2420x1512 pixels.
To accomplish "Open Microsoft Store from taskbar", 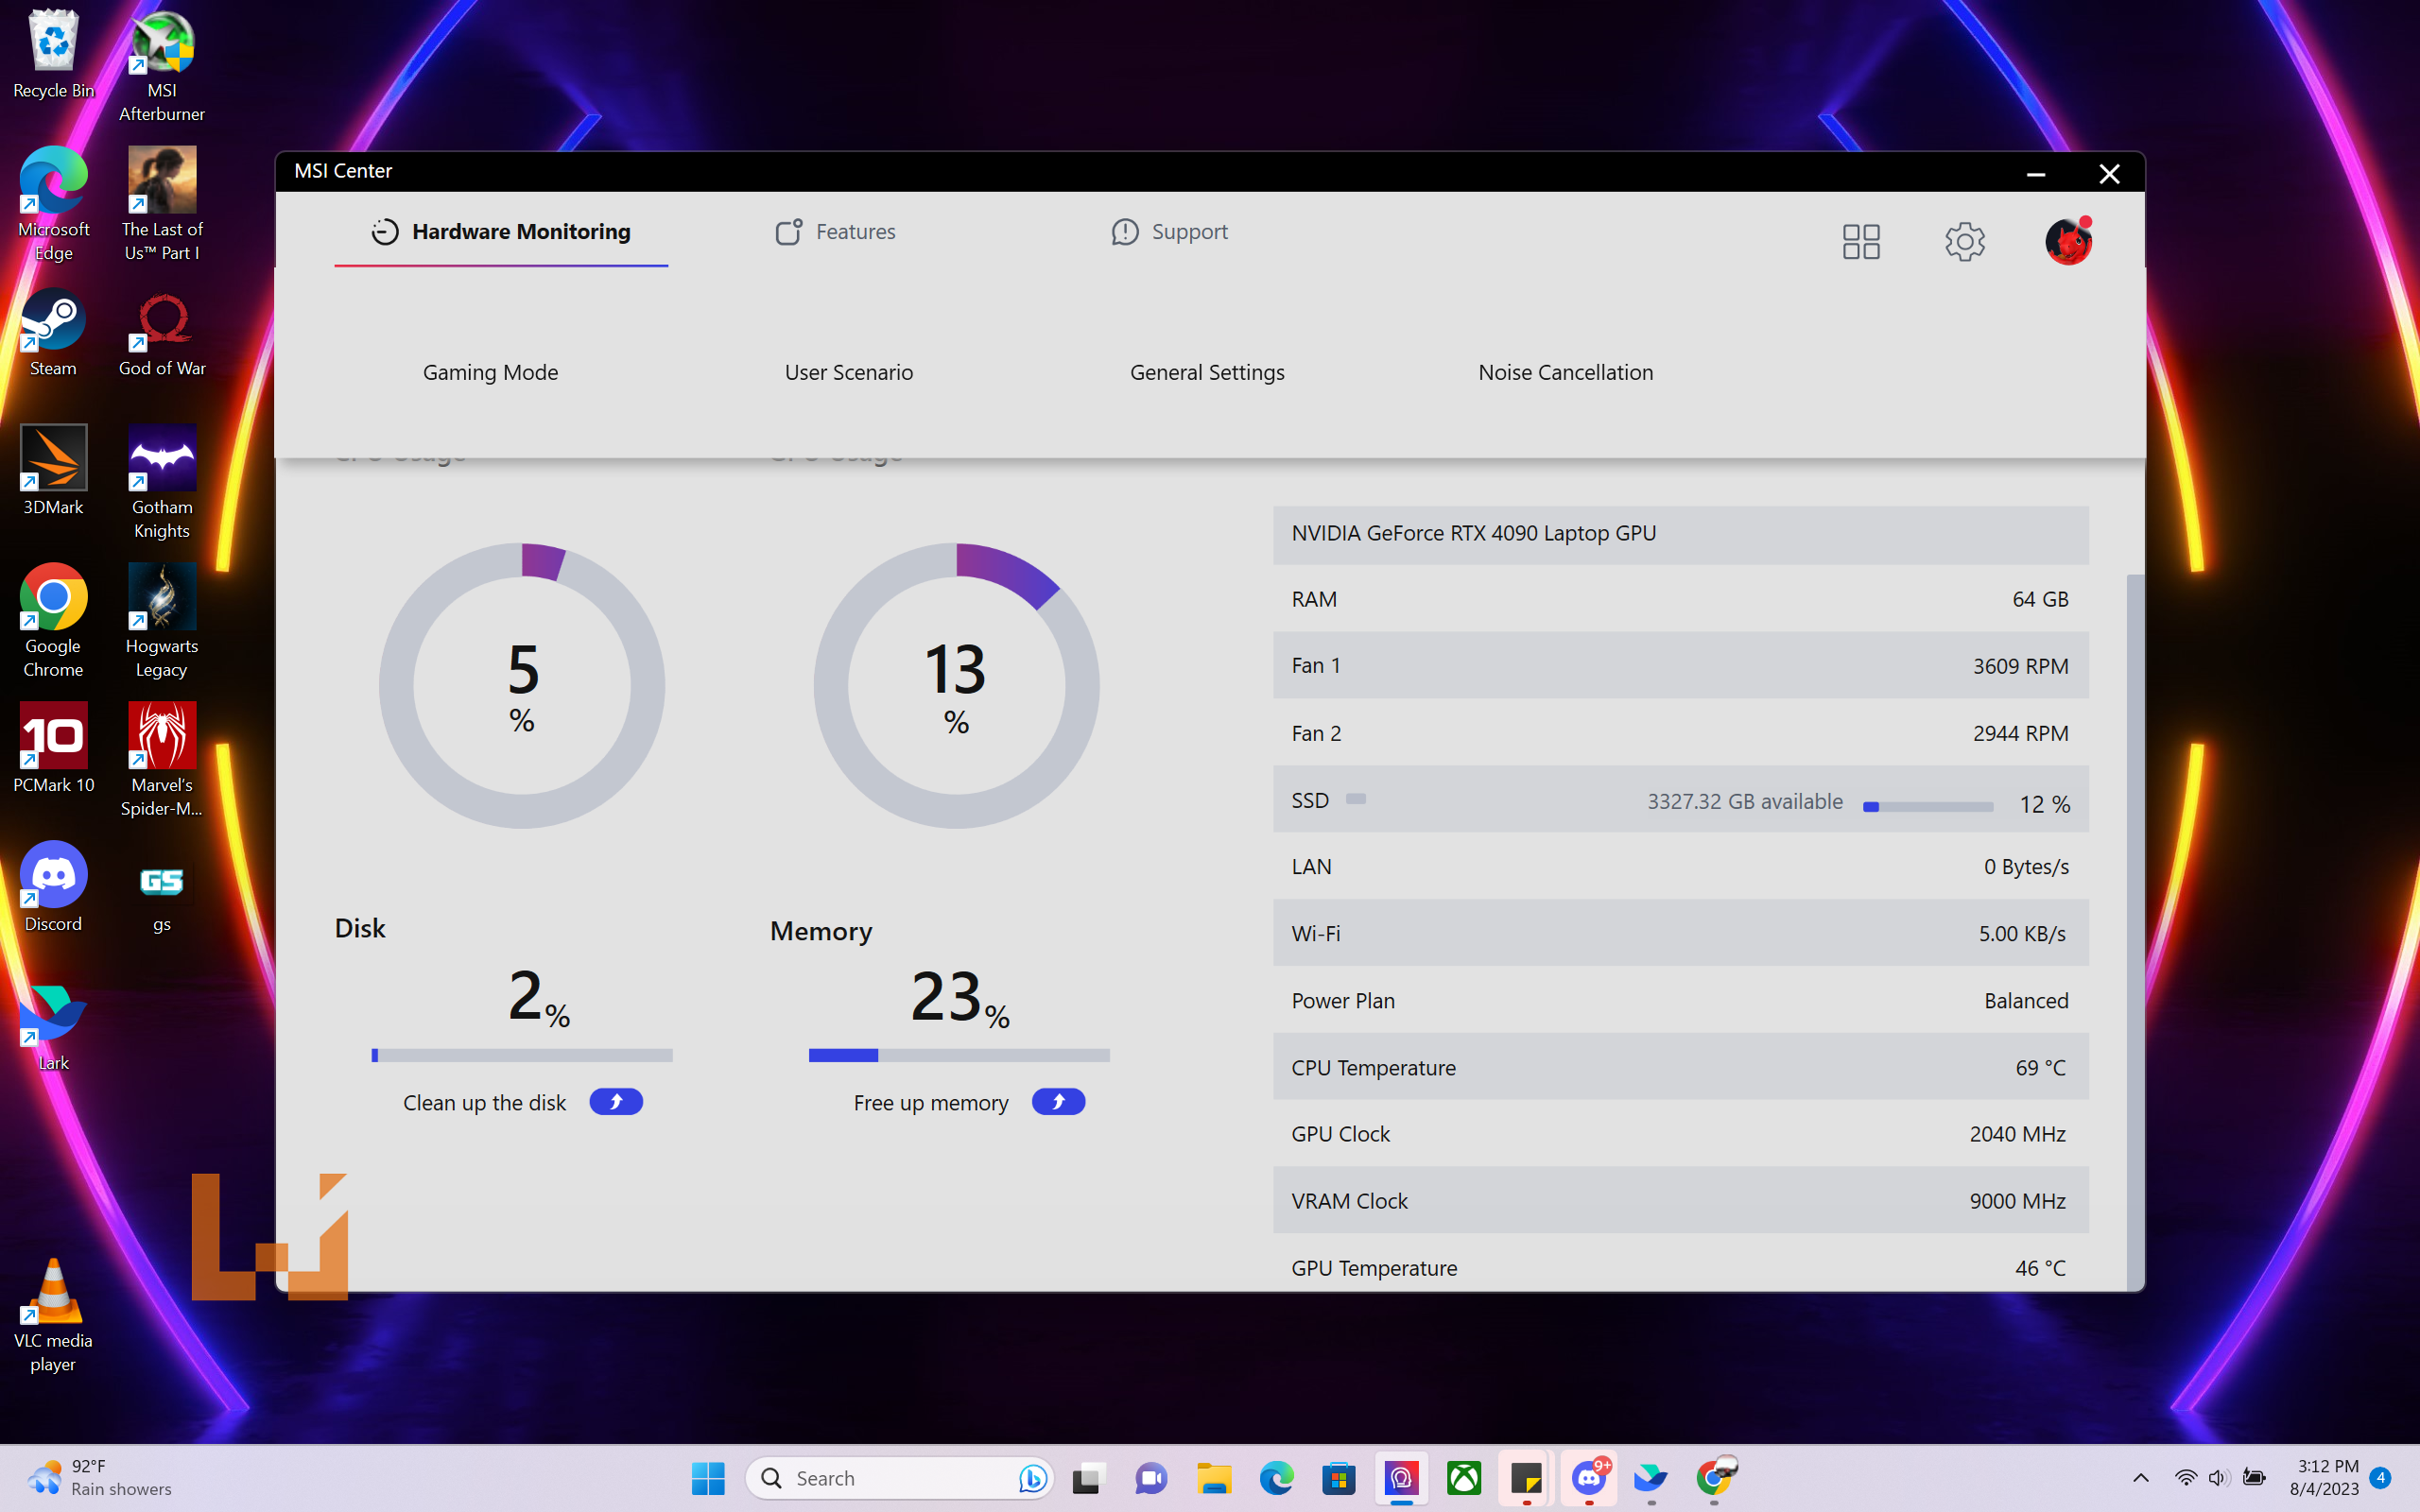I will coord(1339,1478).
